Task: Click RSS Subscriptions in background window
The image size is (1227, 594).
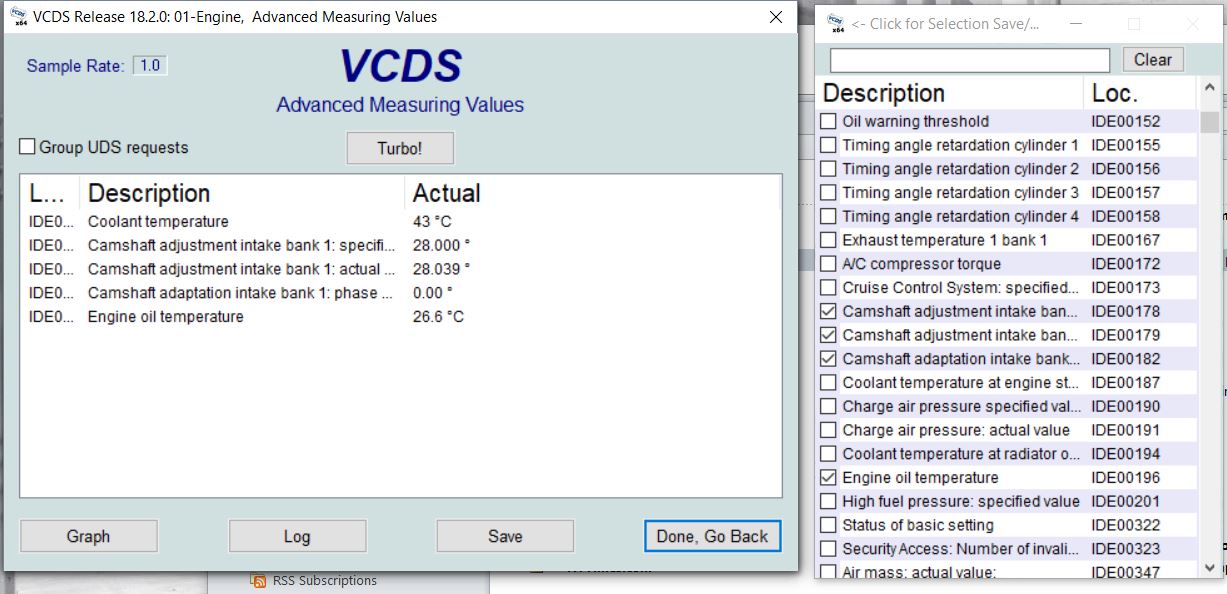Action: (x=324, y=581)
